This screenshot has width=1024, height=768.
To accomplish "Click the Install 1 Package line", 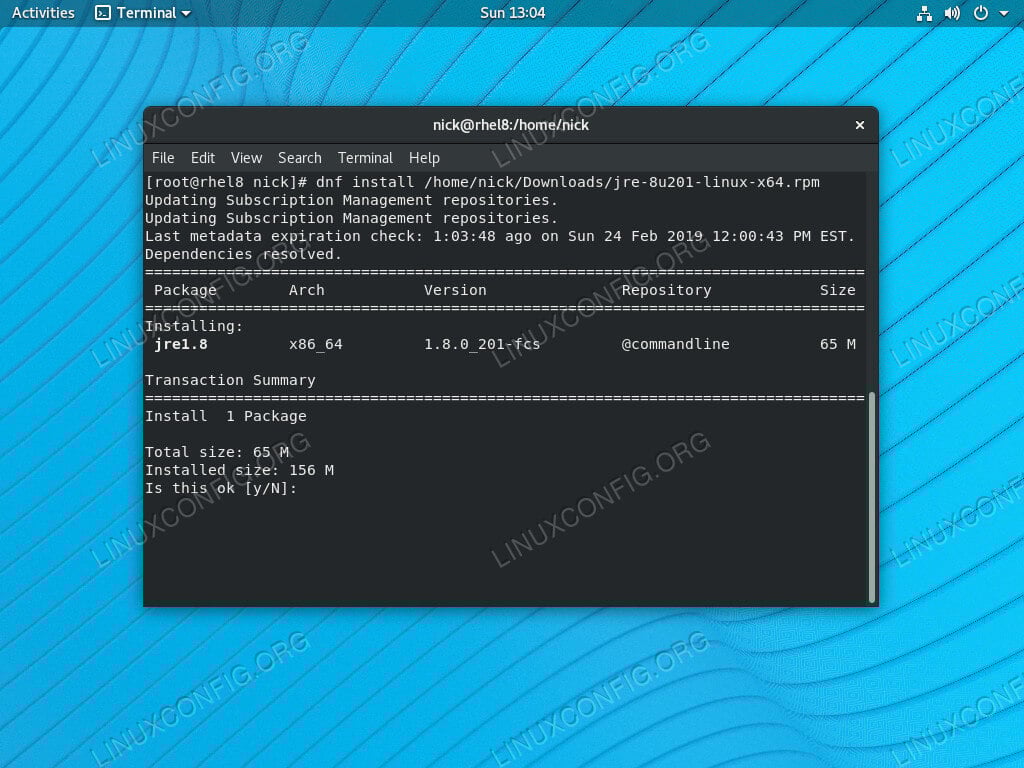I will coord(225,416).
